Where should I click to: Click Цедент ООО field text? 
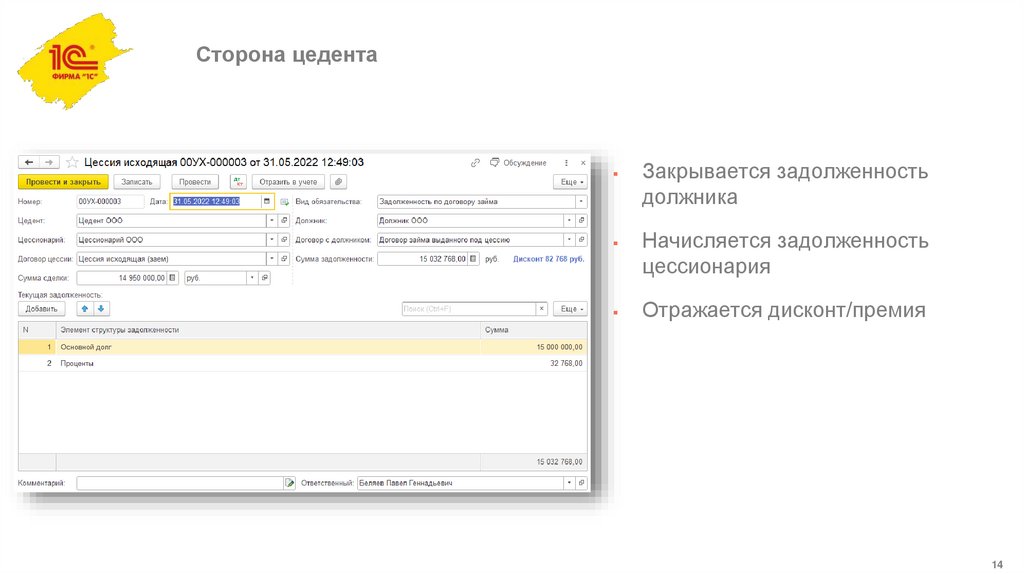(101, 221)
